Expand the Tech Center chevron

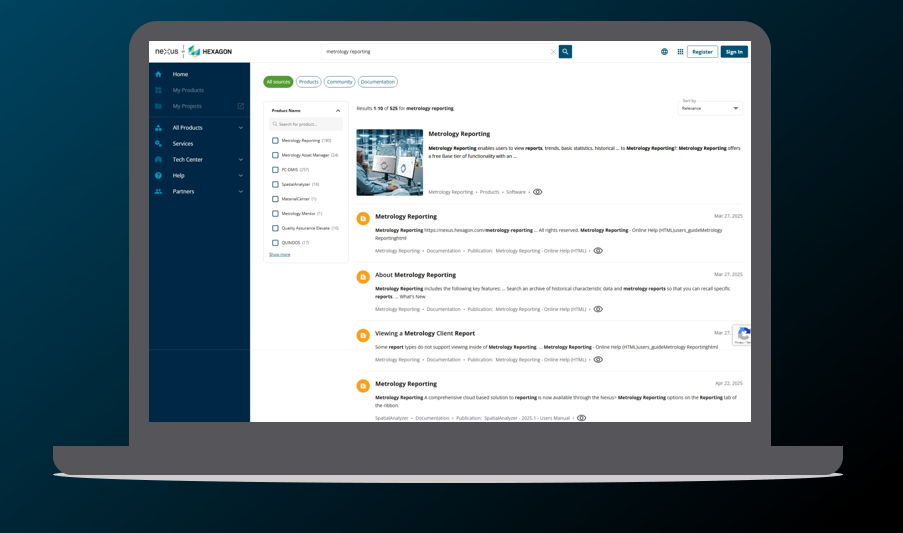pyautogui.click(x=241, y=159)
